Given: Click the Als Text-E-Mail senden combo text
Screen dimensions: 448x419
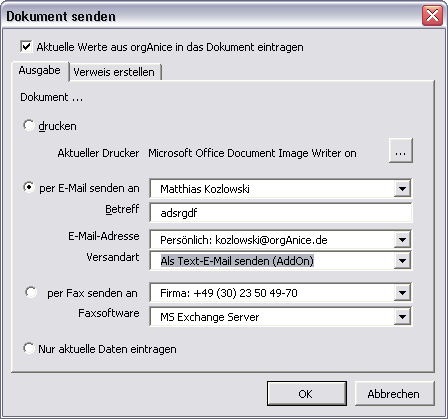Looking at the screenshot, I should 237,261.
